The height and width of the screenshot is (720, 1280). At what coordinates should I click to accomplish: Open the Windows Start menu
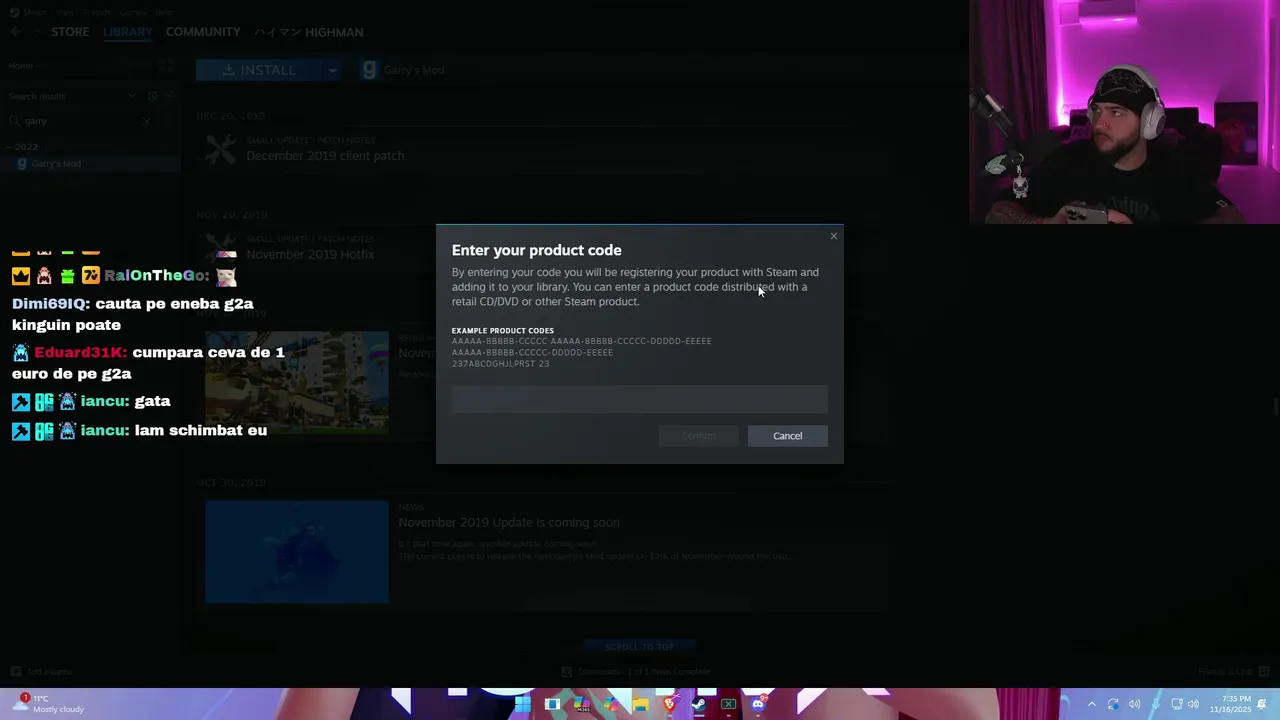[522, 704]
